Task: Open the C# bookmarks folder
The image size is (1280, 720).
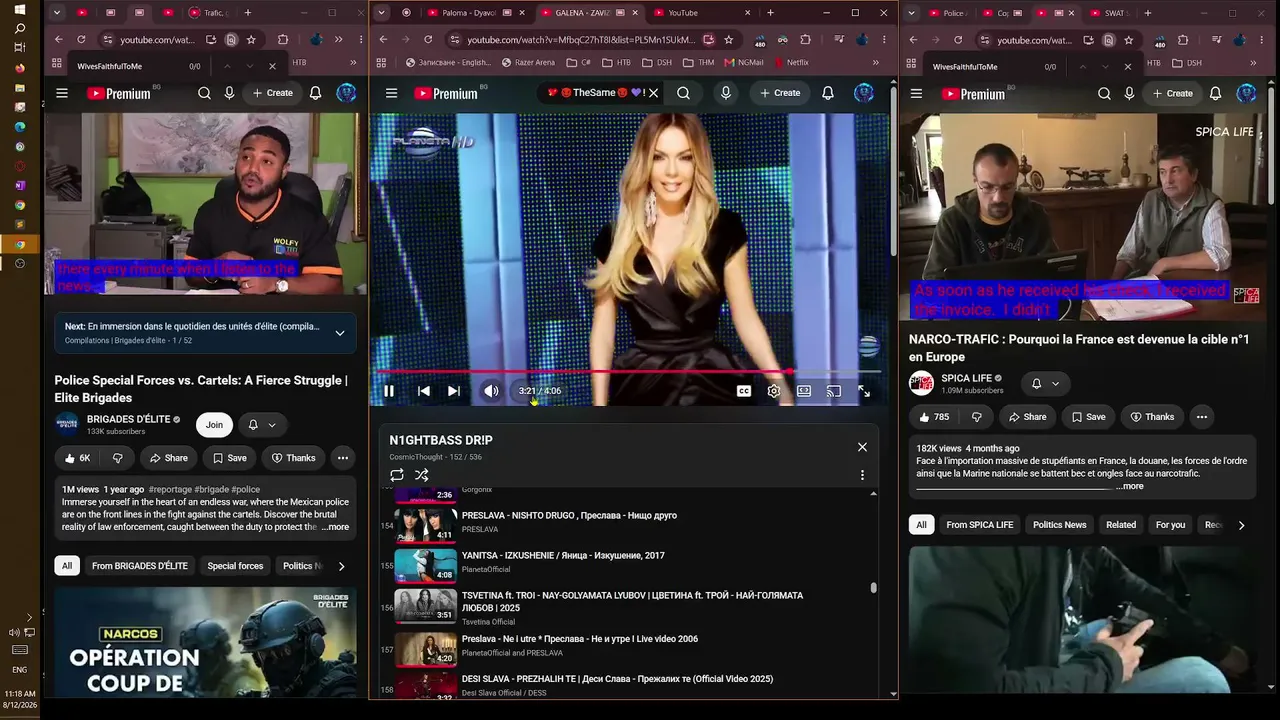Action: (579, 62)
